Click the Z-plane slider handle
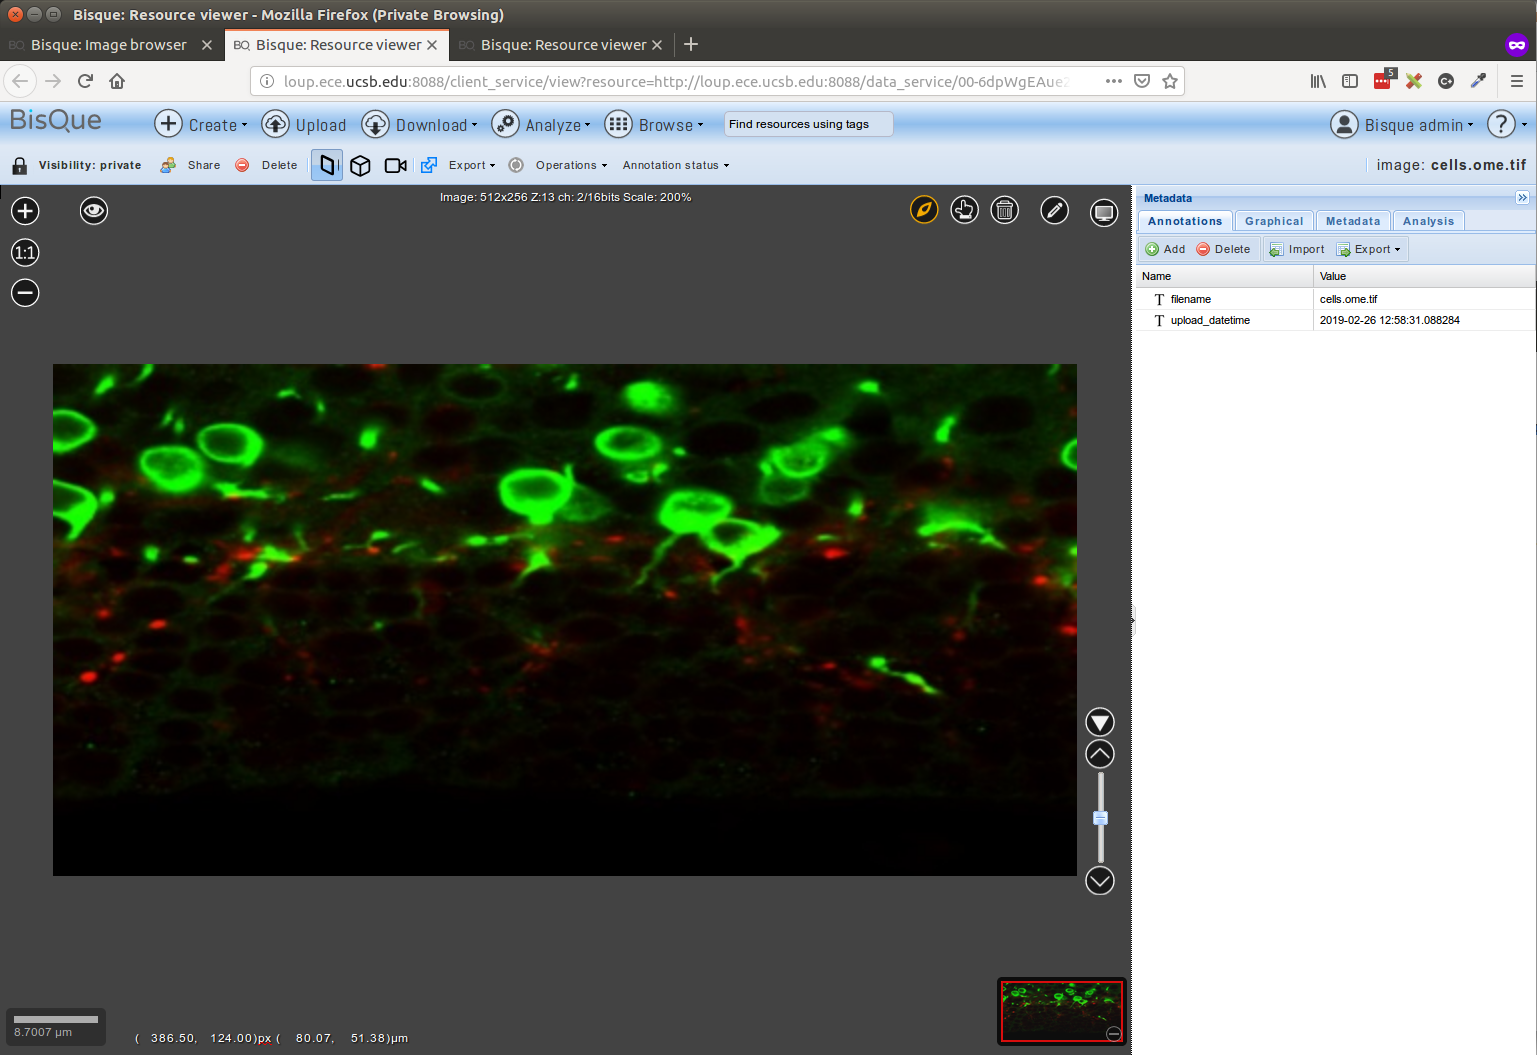1537x1055 pixels. pyautogui.click(x=1100, y=818)
